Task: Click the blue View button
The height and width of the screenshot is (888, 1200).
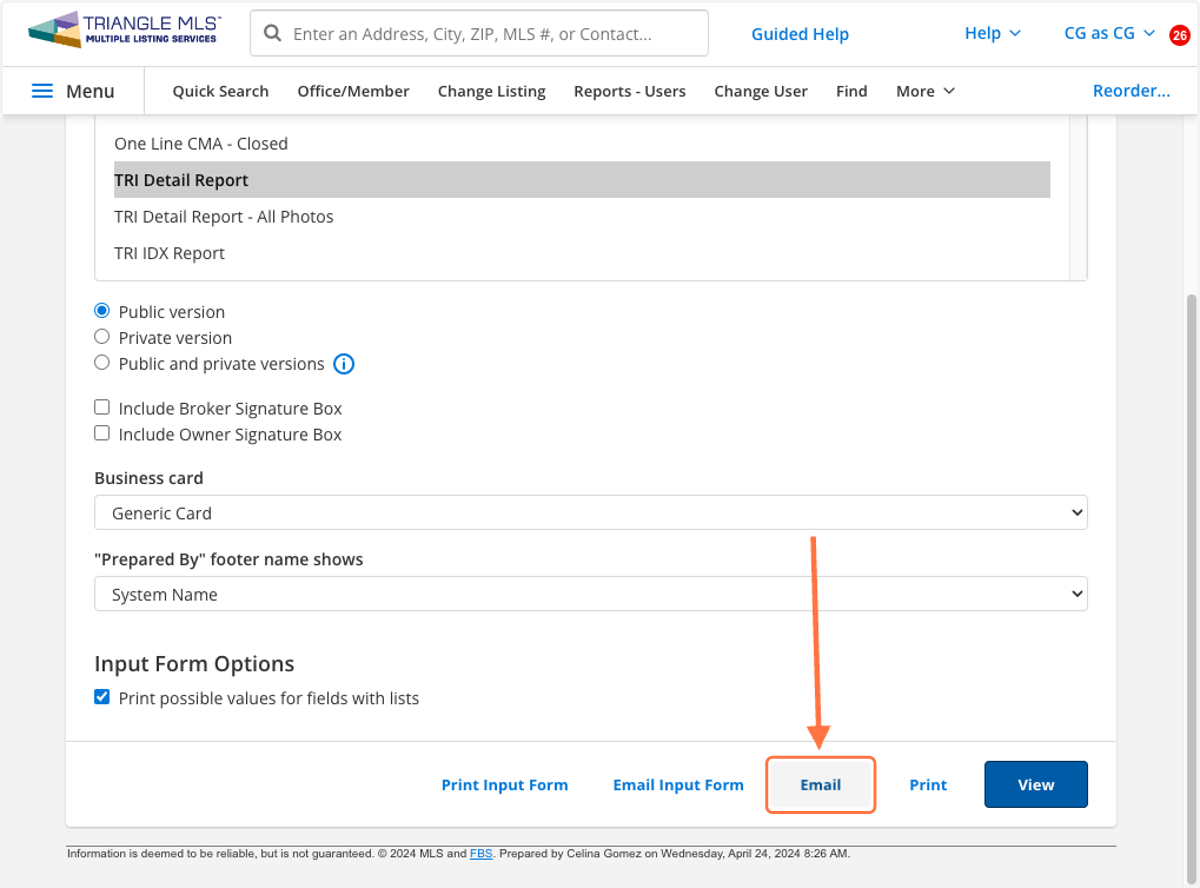Action: (1036, 785)
